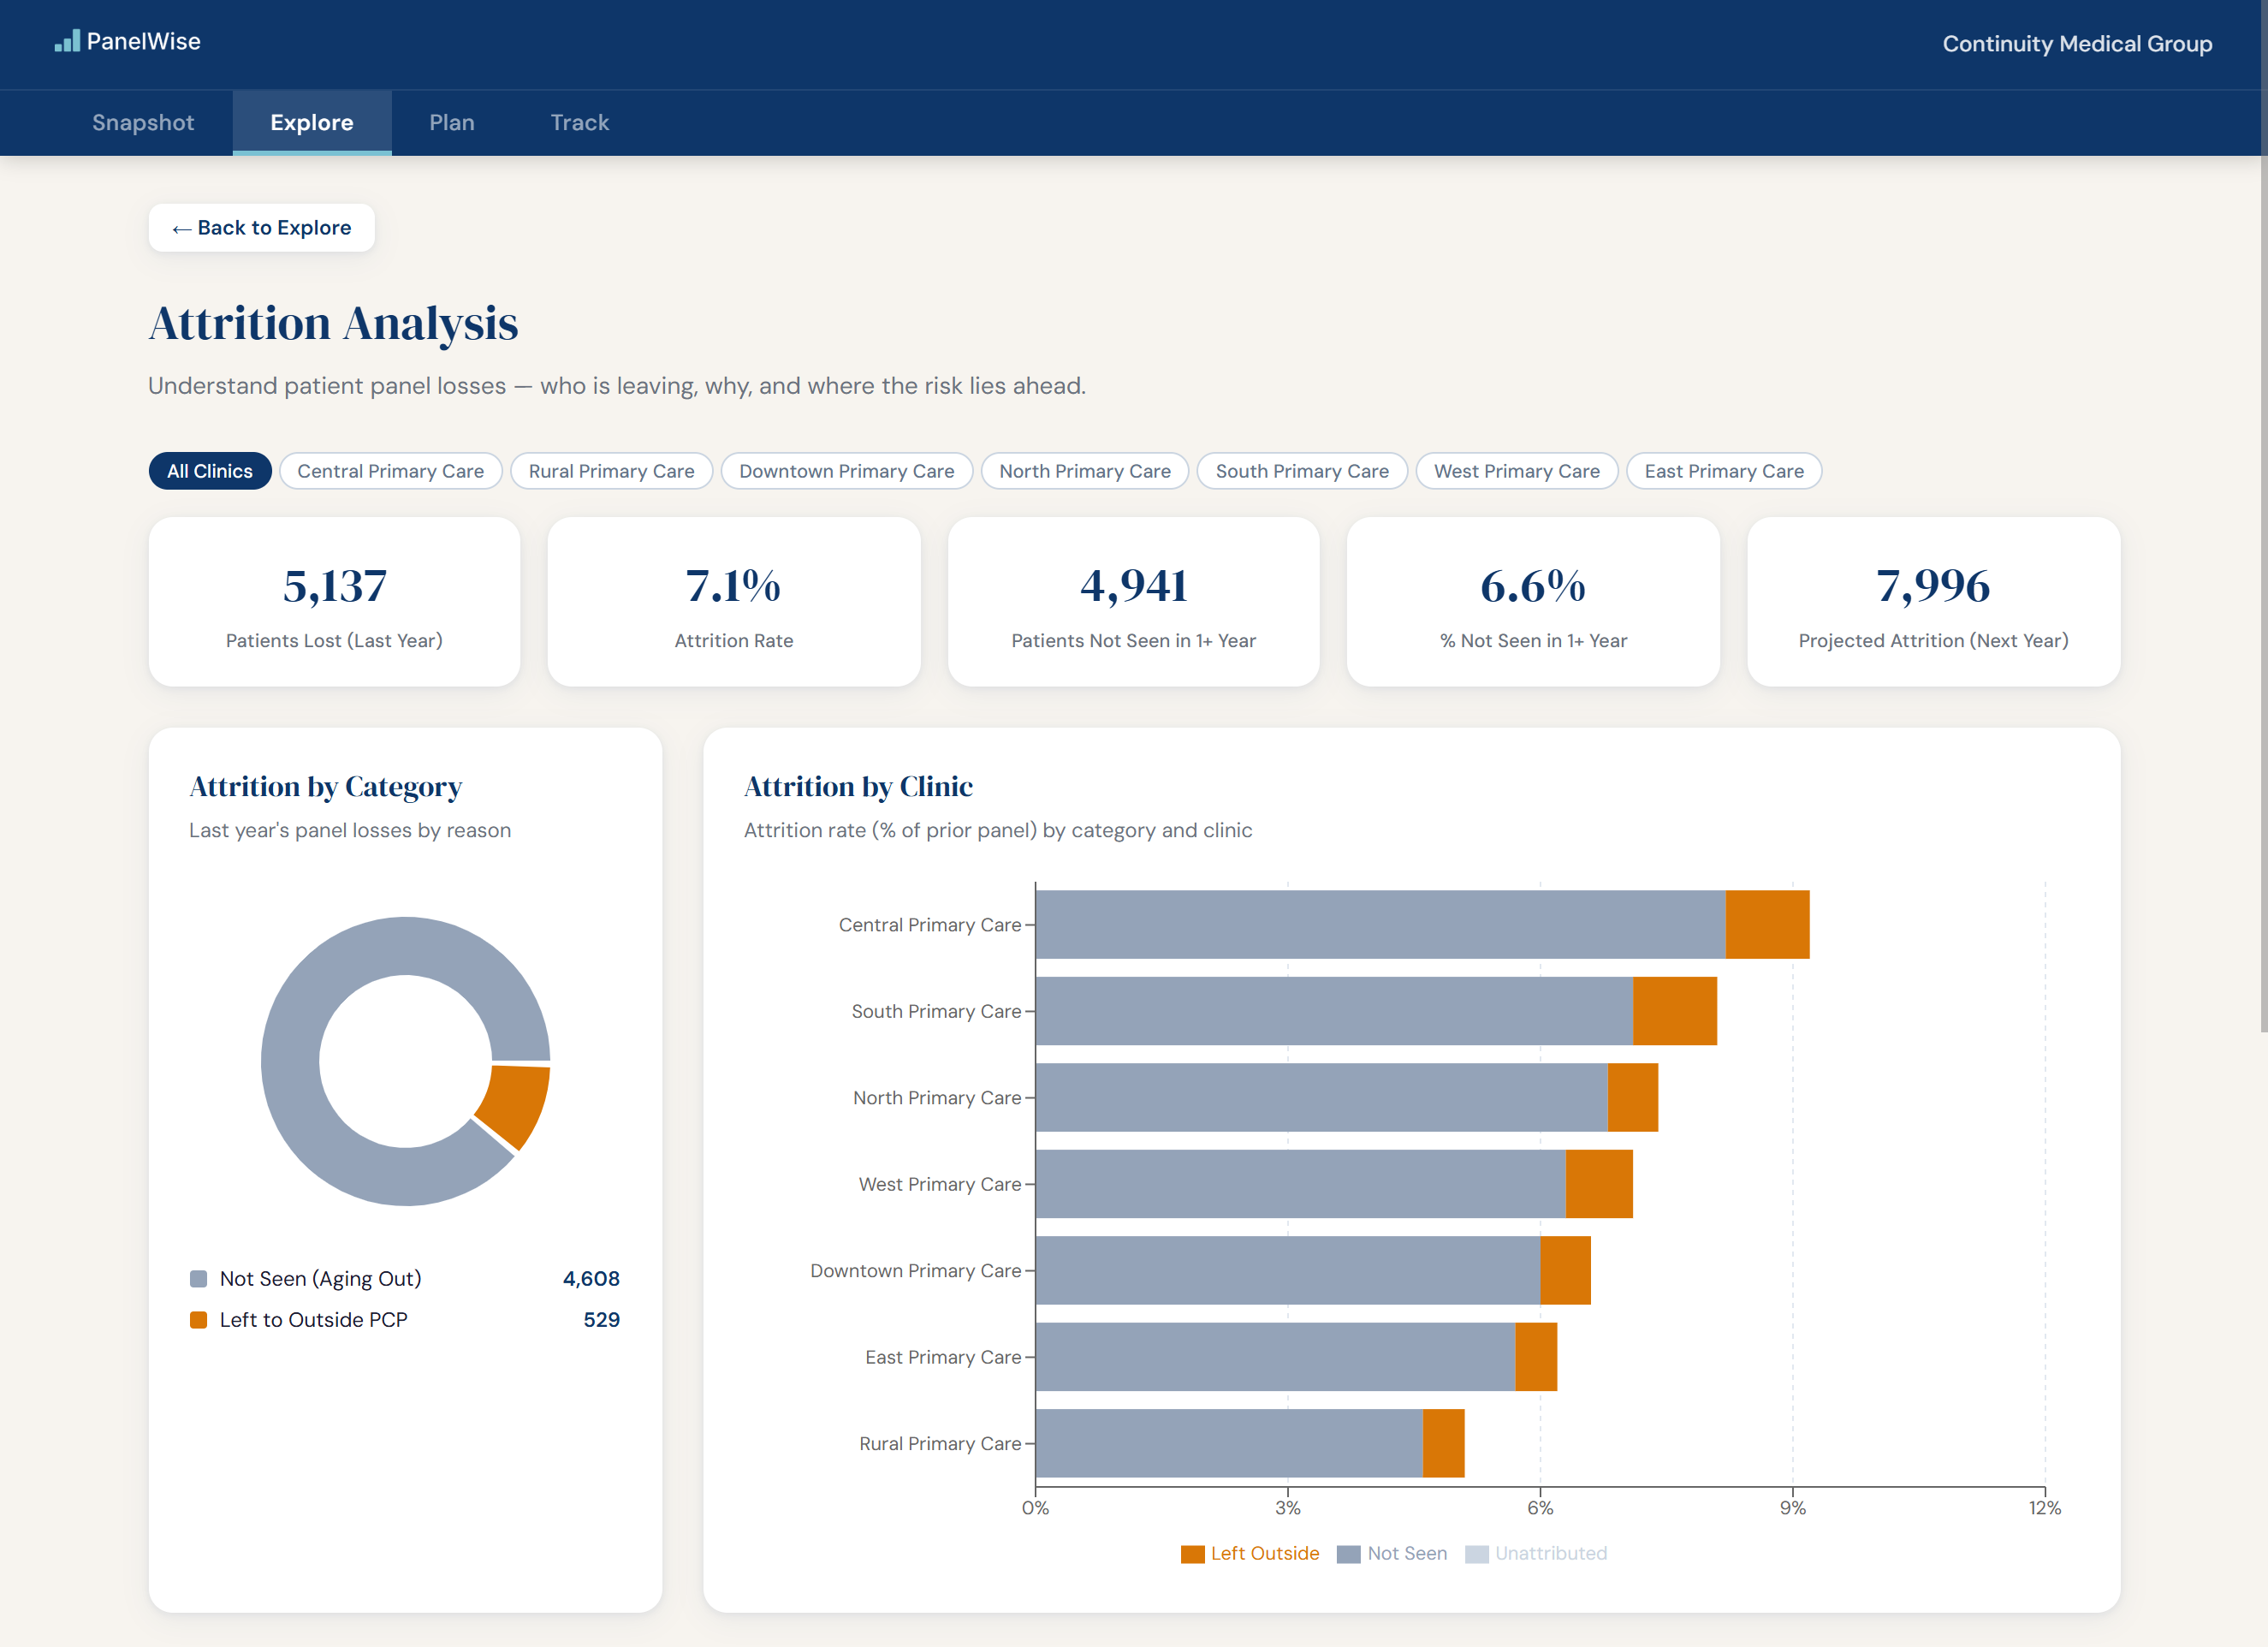Image resolution: width=2268 pixels, height=1647 pixels.
Task: Click the PanelWise logo icon
Action: click(x=67, y=41)
